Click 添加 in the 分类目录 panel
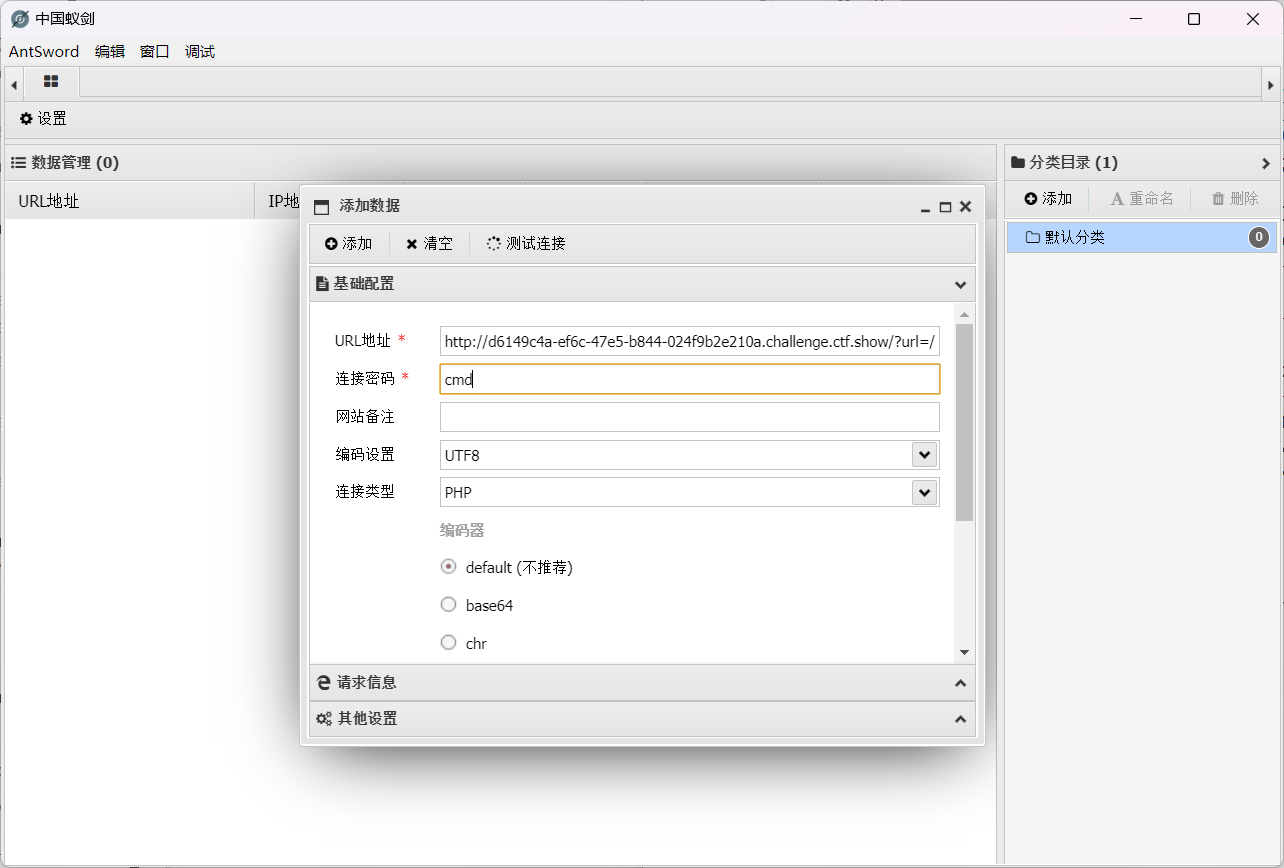Image resolution: width=1284 pixels, height=868 pixels. [x=1048, y=199]
